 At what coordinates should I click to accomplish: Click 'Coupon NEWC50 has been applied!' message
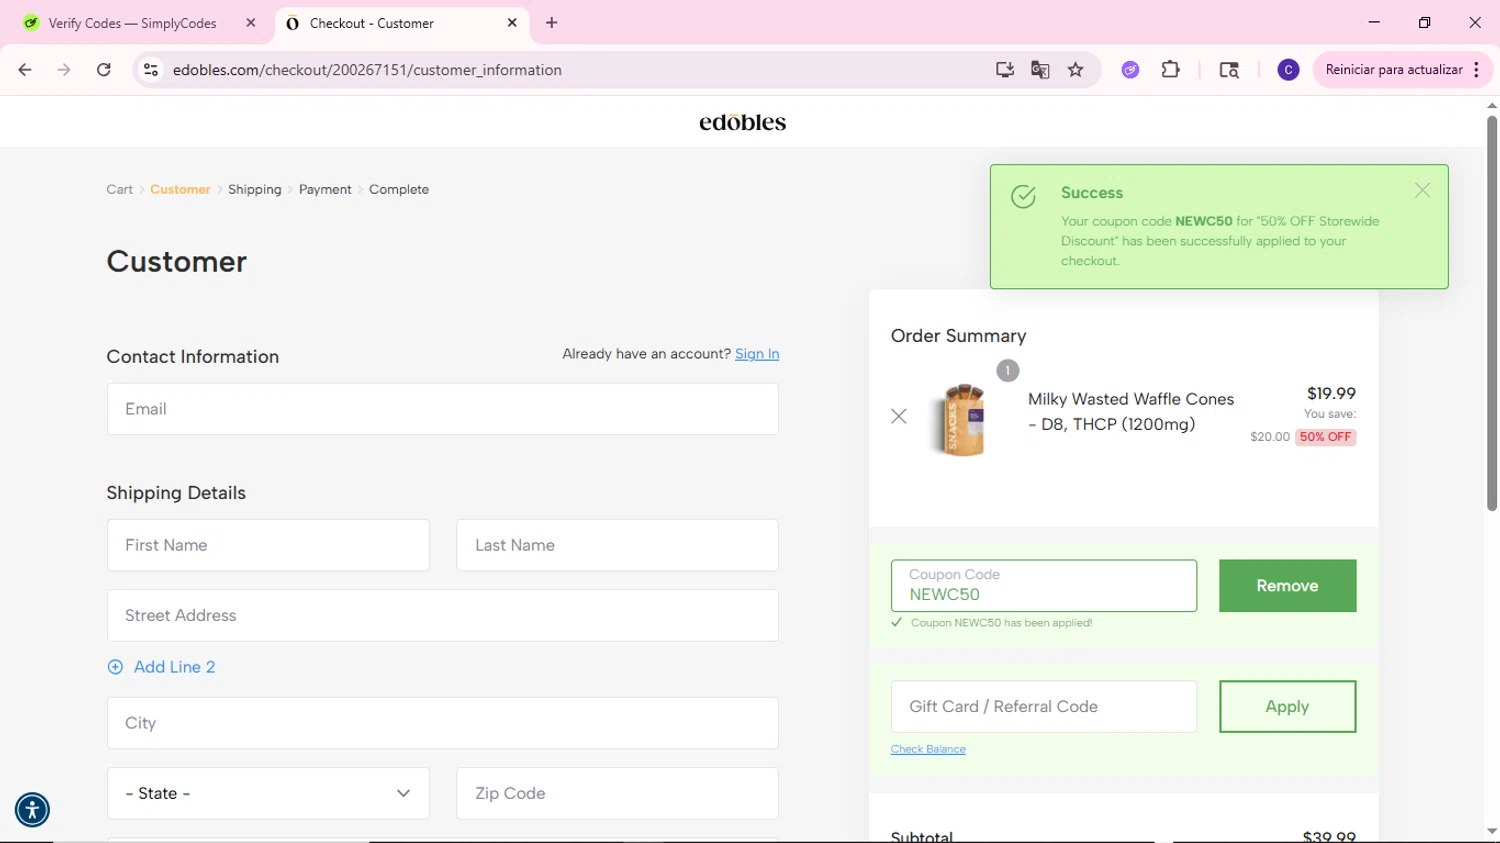tap(1001, 622)
